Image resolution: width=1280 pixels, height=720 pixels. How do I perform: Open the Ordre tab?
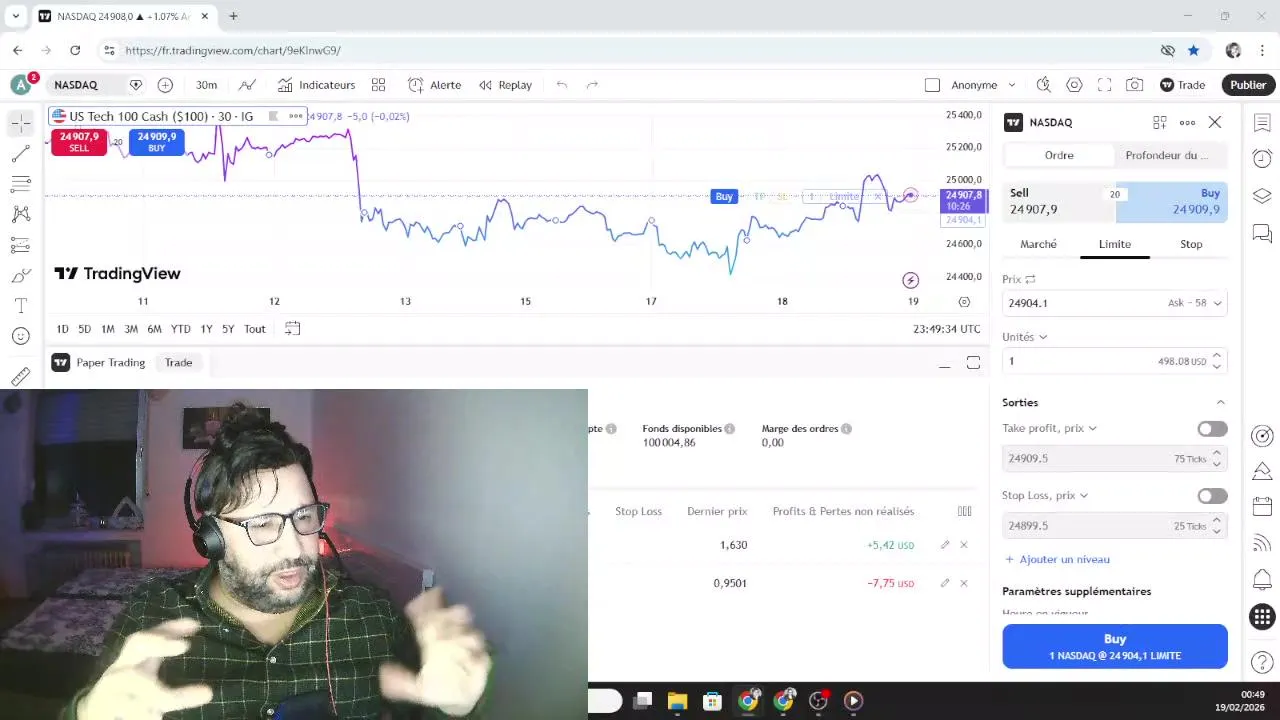pos(1059,155)
